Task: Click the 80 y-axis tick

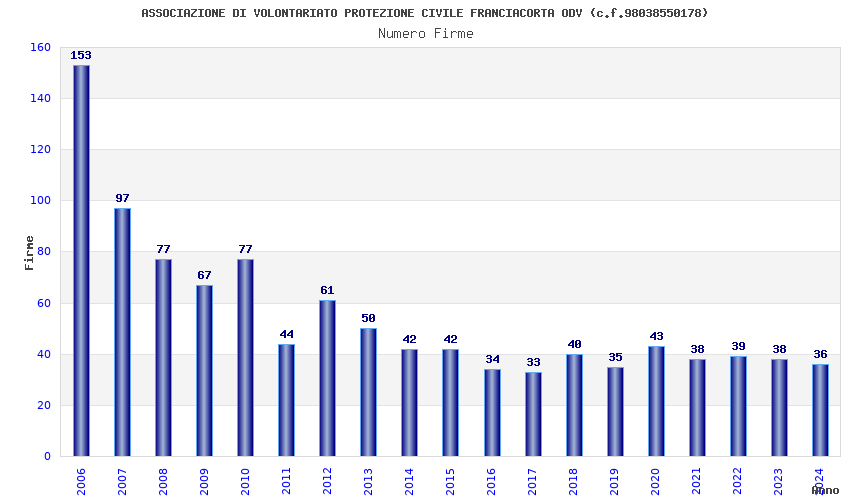Action: tap(44, 252)
